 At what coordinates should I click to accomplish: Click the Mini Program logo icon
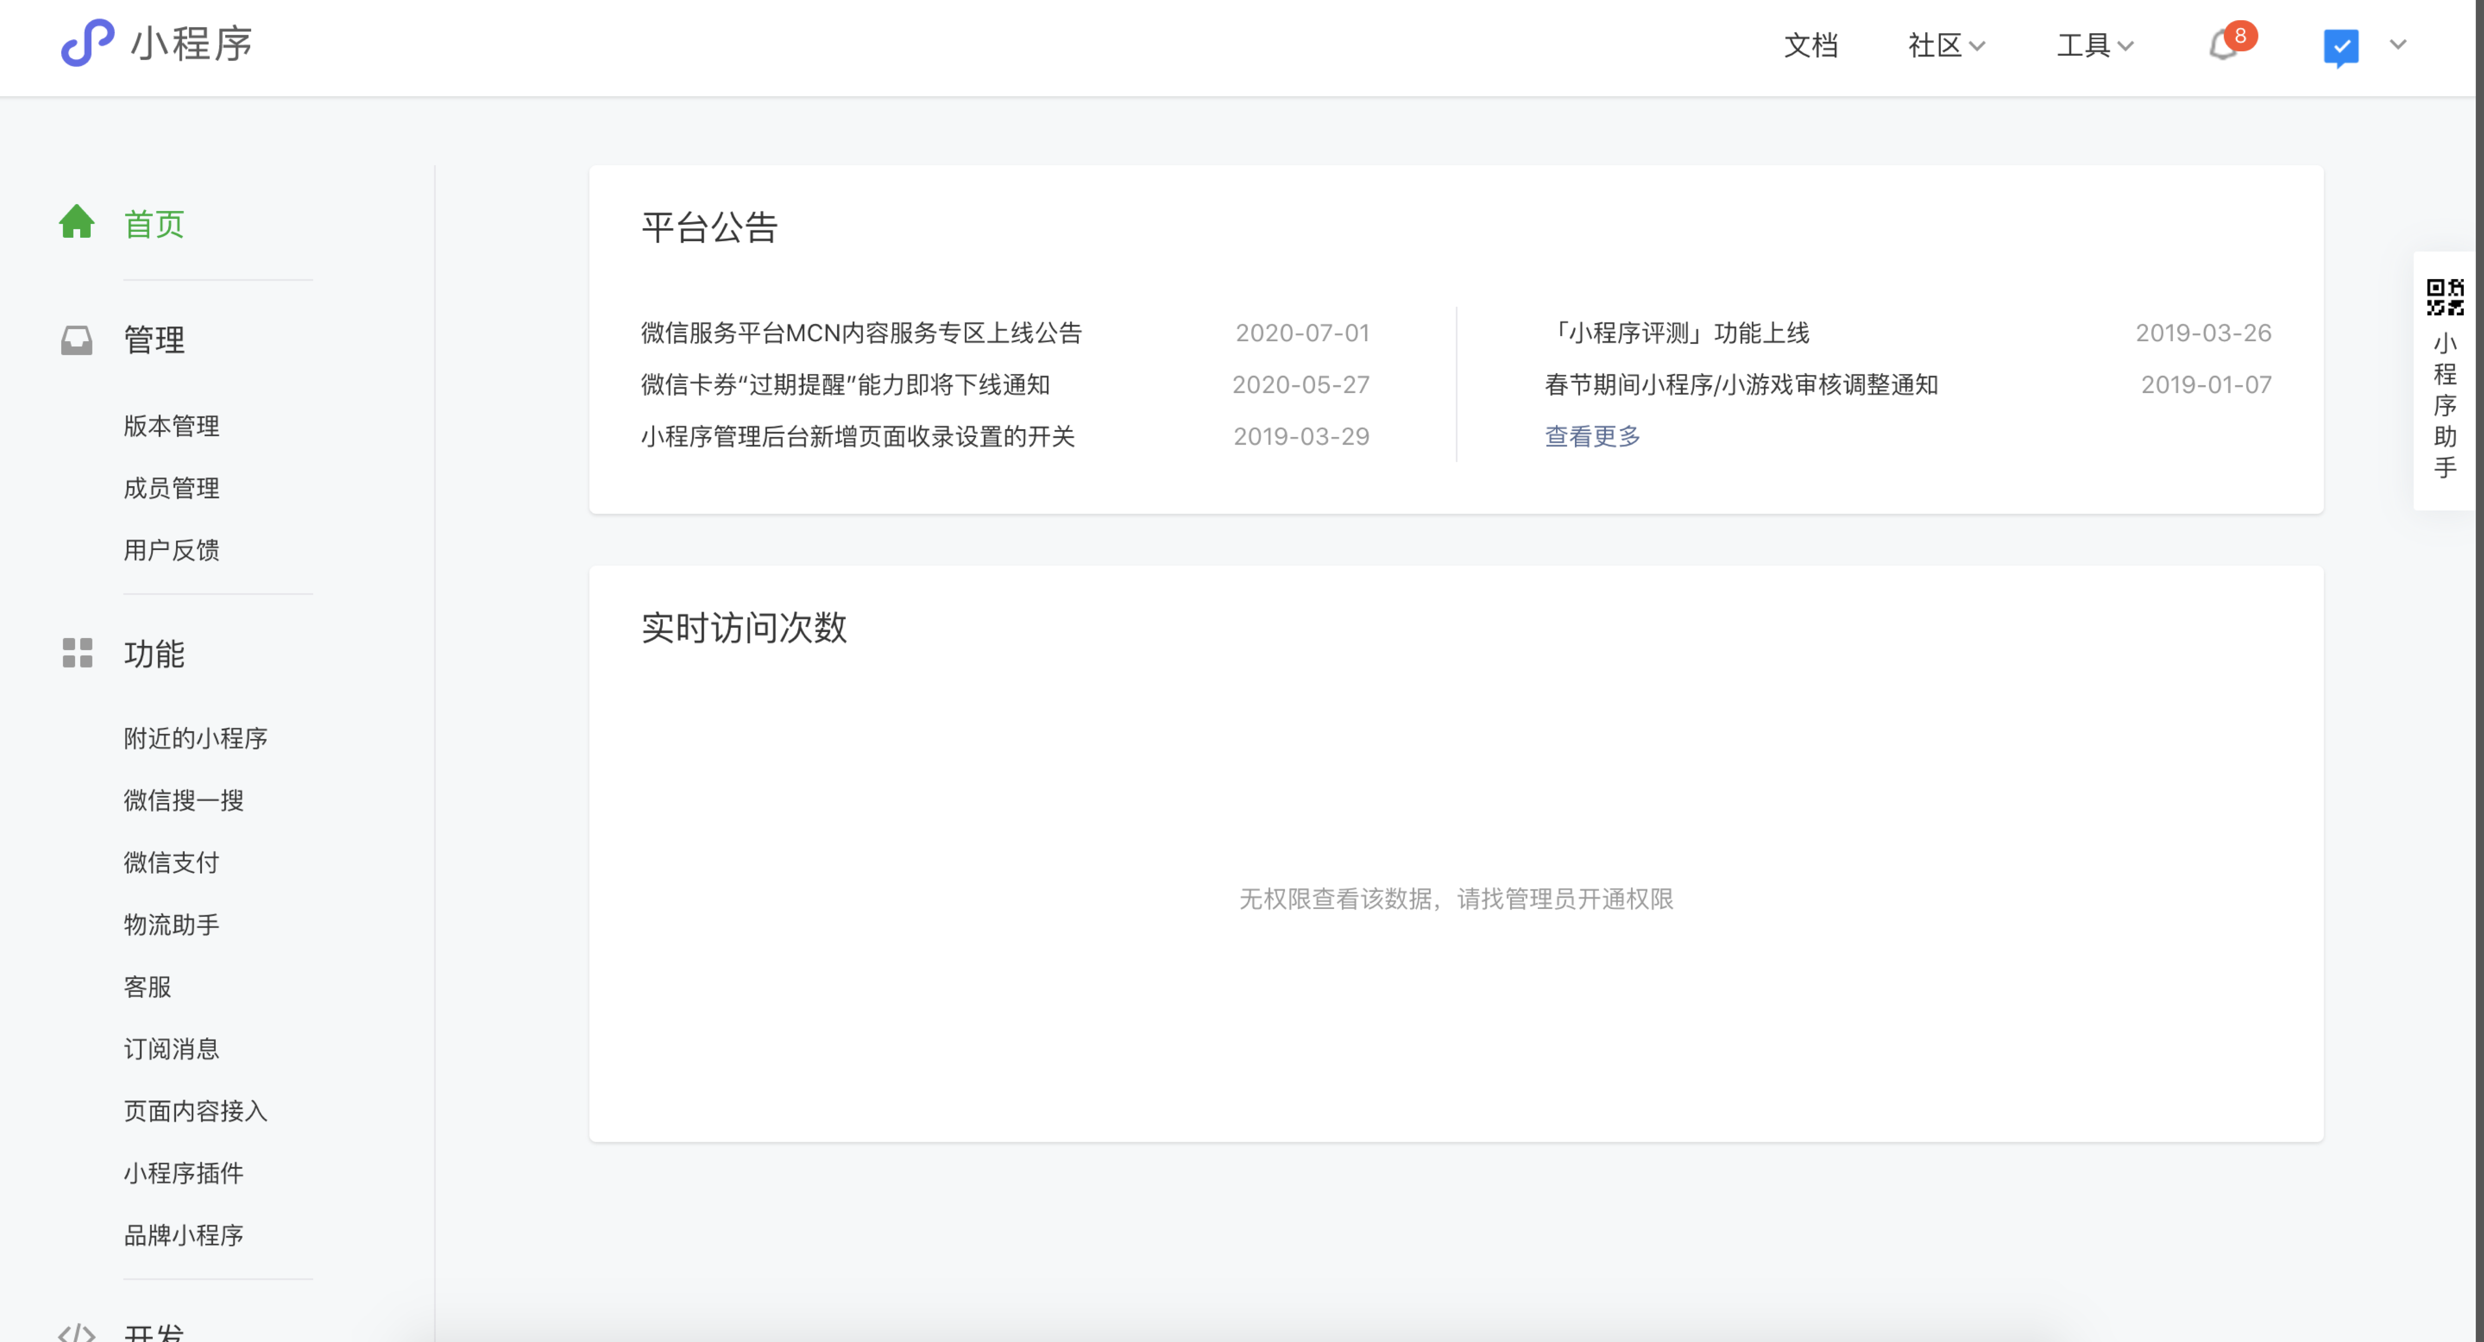click(87, 43)
